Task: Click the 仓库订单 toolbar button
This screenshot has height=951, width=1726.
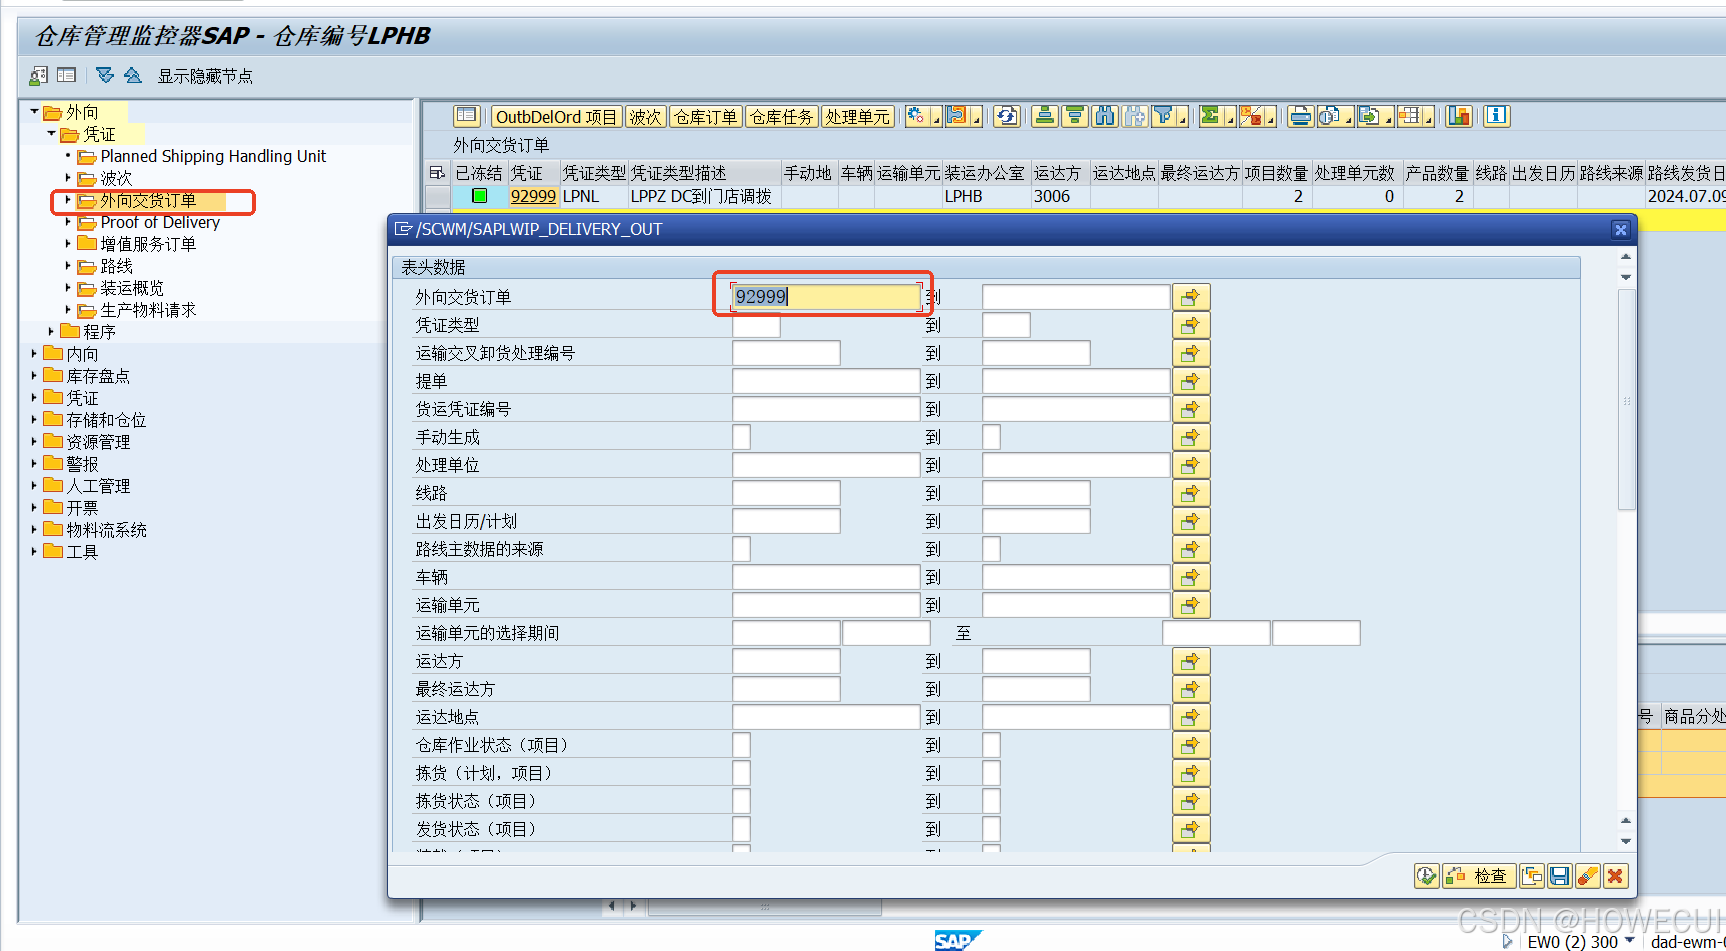Action: [705, 117]
